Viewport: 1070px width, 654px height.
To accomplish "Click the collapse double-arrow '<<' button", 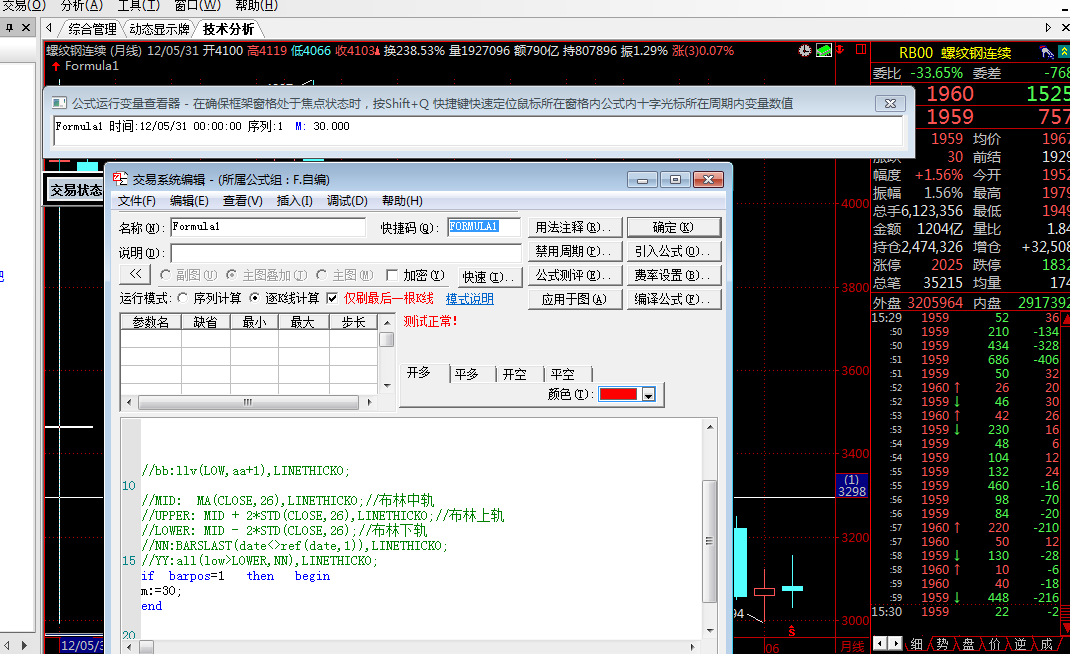I will [x=134, y=275].
